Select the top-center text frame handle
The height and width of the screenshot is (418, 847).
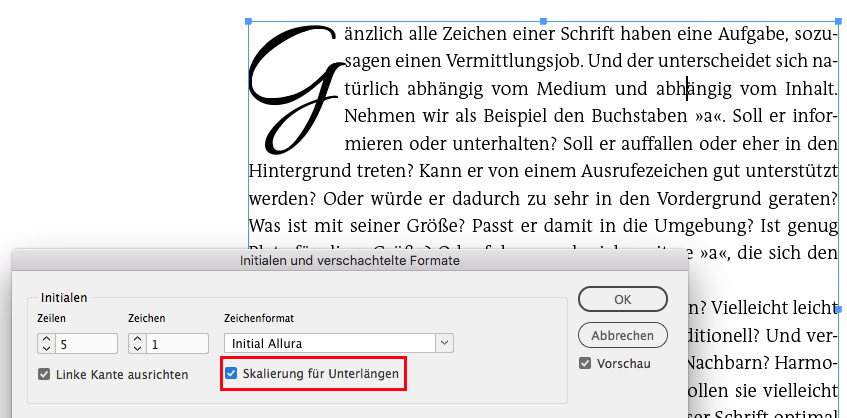tap(543, 20)
